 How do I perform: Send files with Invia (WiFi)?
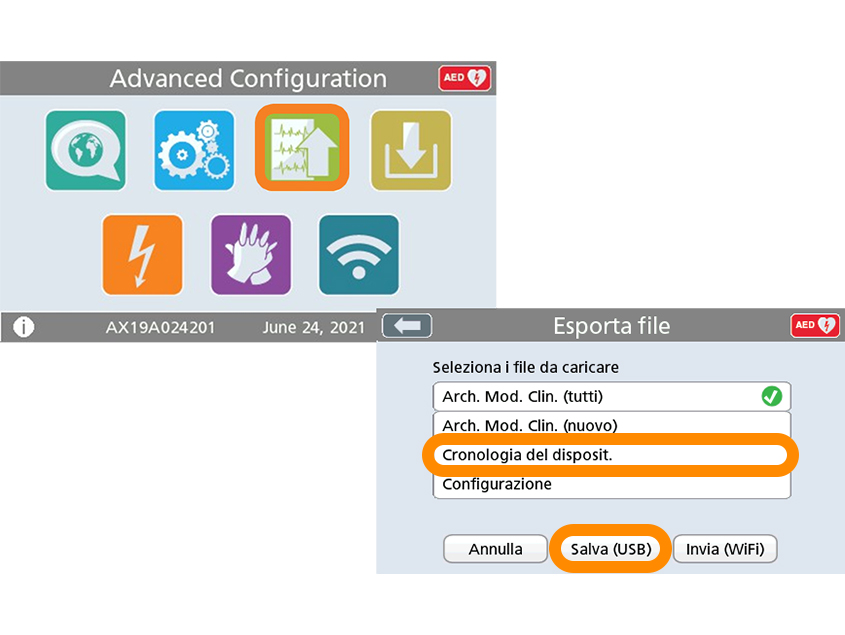click(725, 549)
